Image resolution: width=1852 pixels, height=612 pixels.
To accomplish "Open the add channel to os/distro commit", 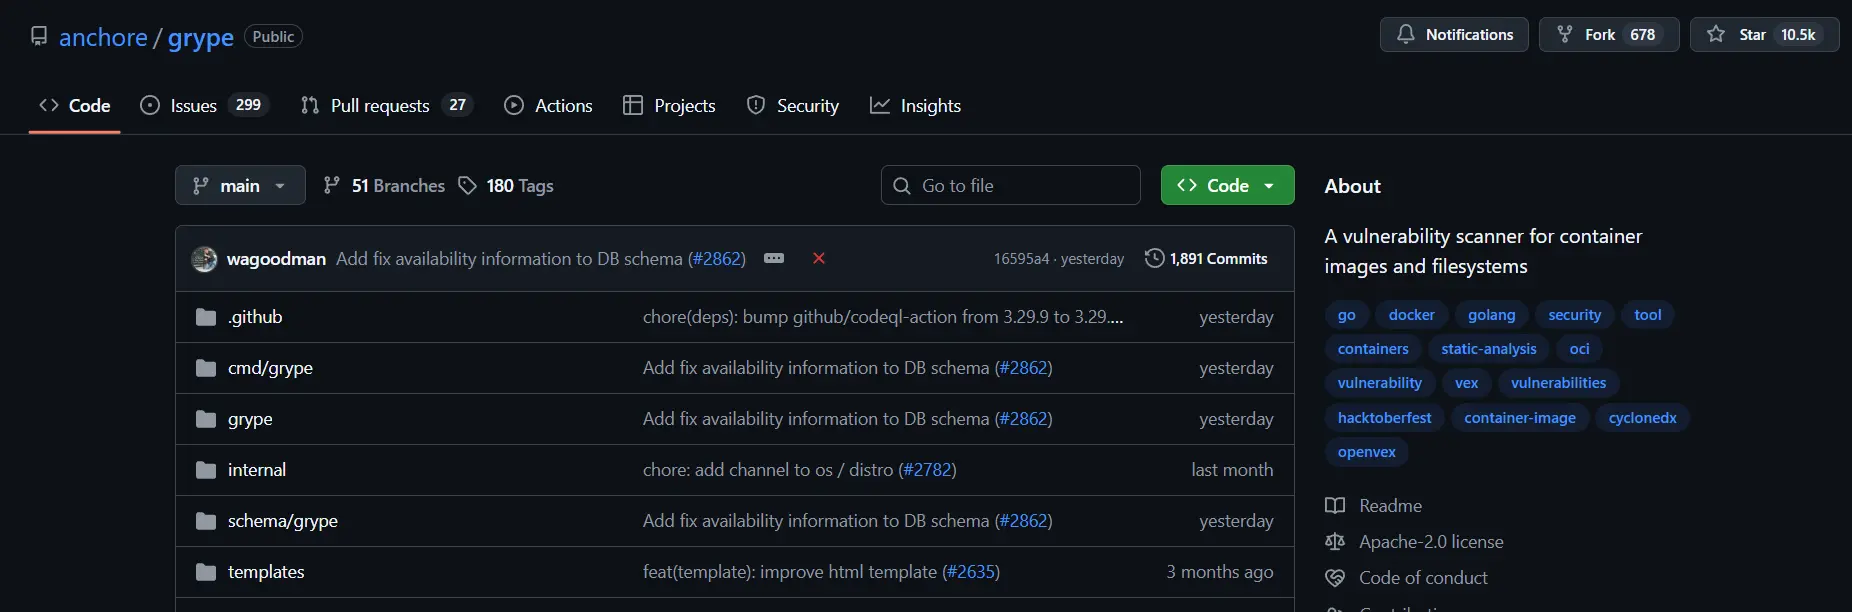I will [768, 470].
